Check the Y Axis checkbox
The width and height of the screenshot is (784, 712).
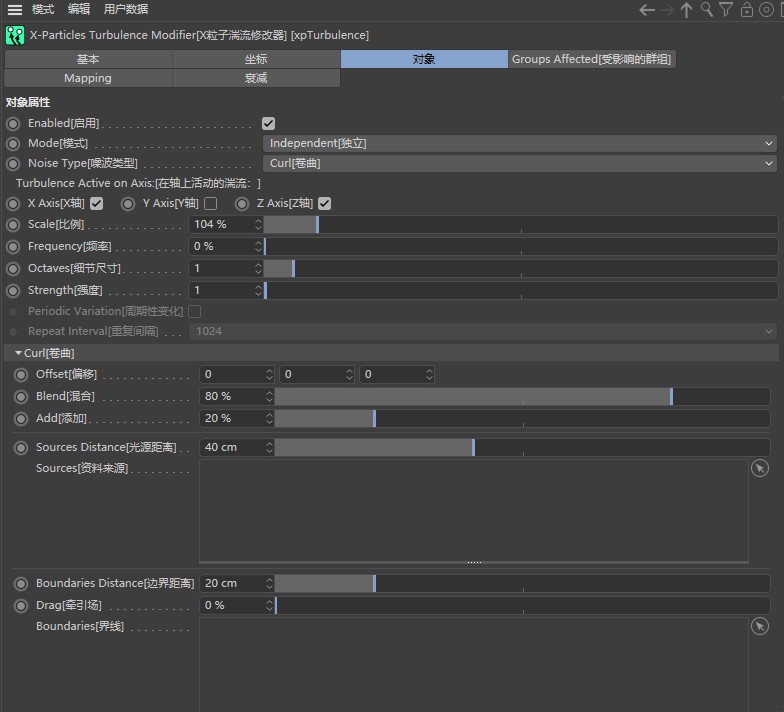[210, 204]
